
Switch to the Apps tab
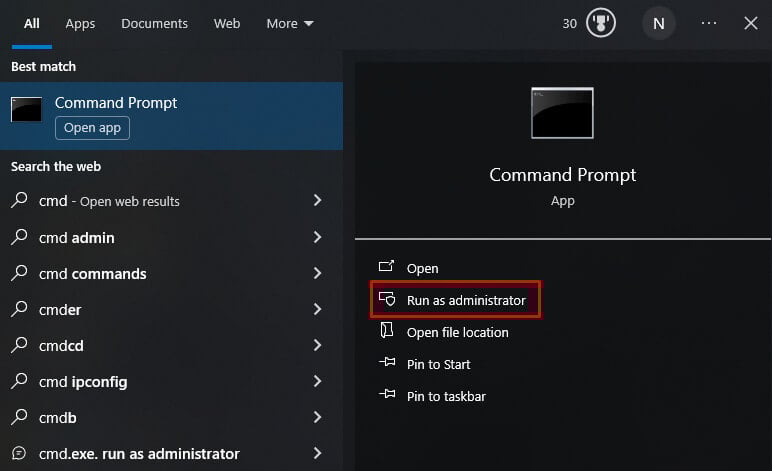click(80, 23)
